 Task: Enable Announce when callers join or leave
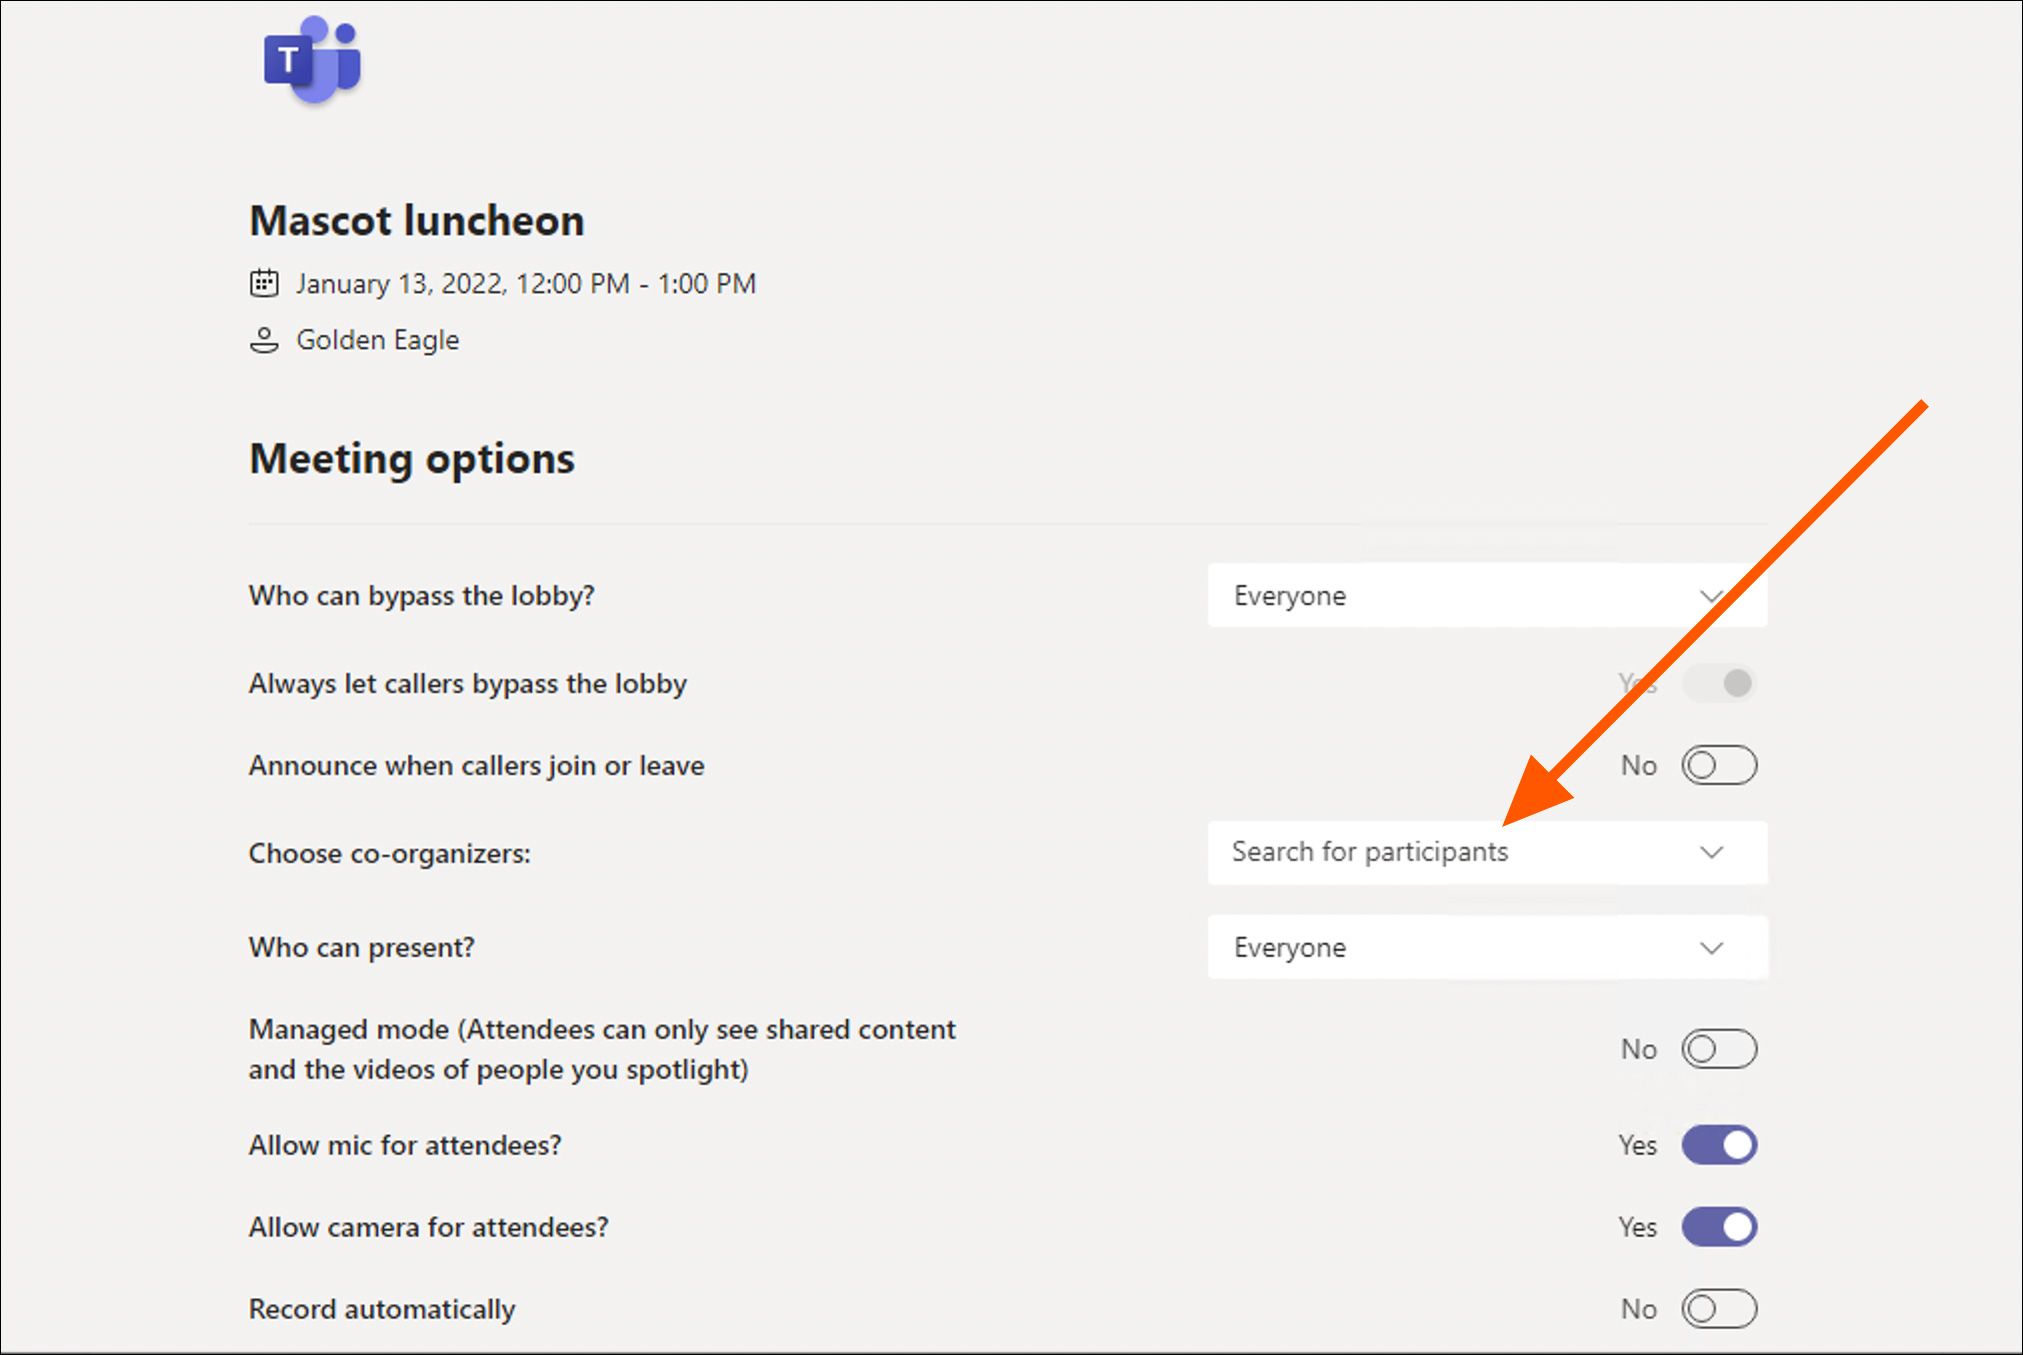[1719, 766]
